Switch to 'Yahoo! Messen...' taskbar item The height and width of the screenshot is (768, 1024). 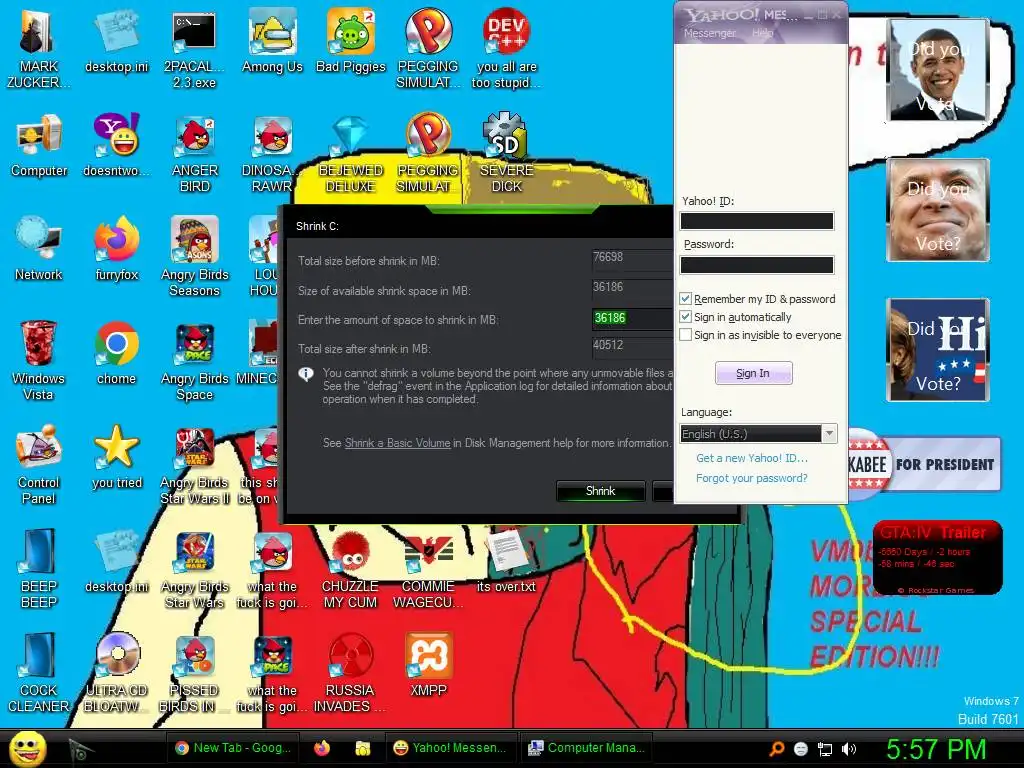451,748
